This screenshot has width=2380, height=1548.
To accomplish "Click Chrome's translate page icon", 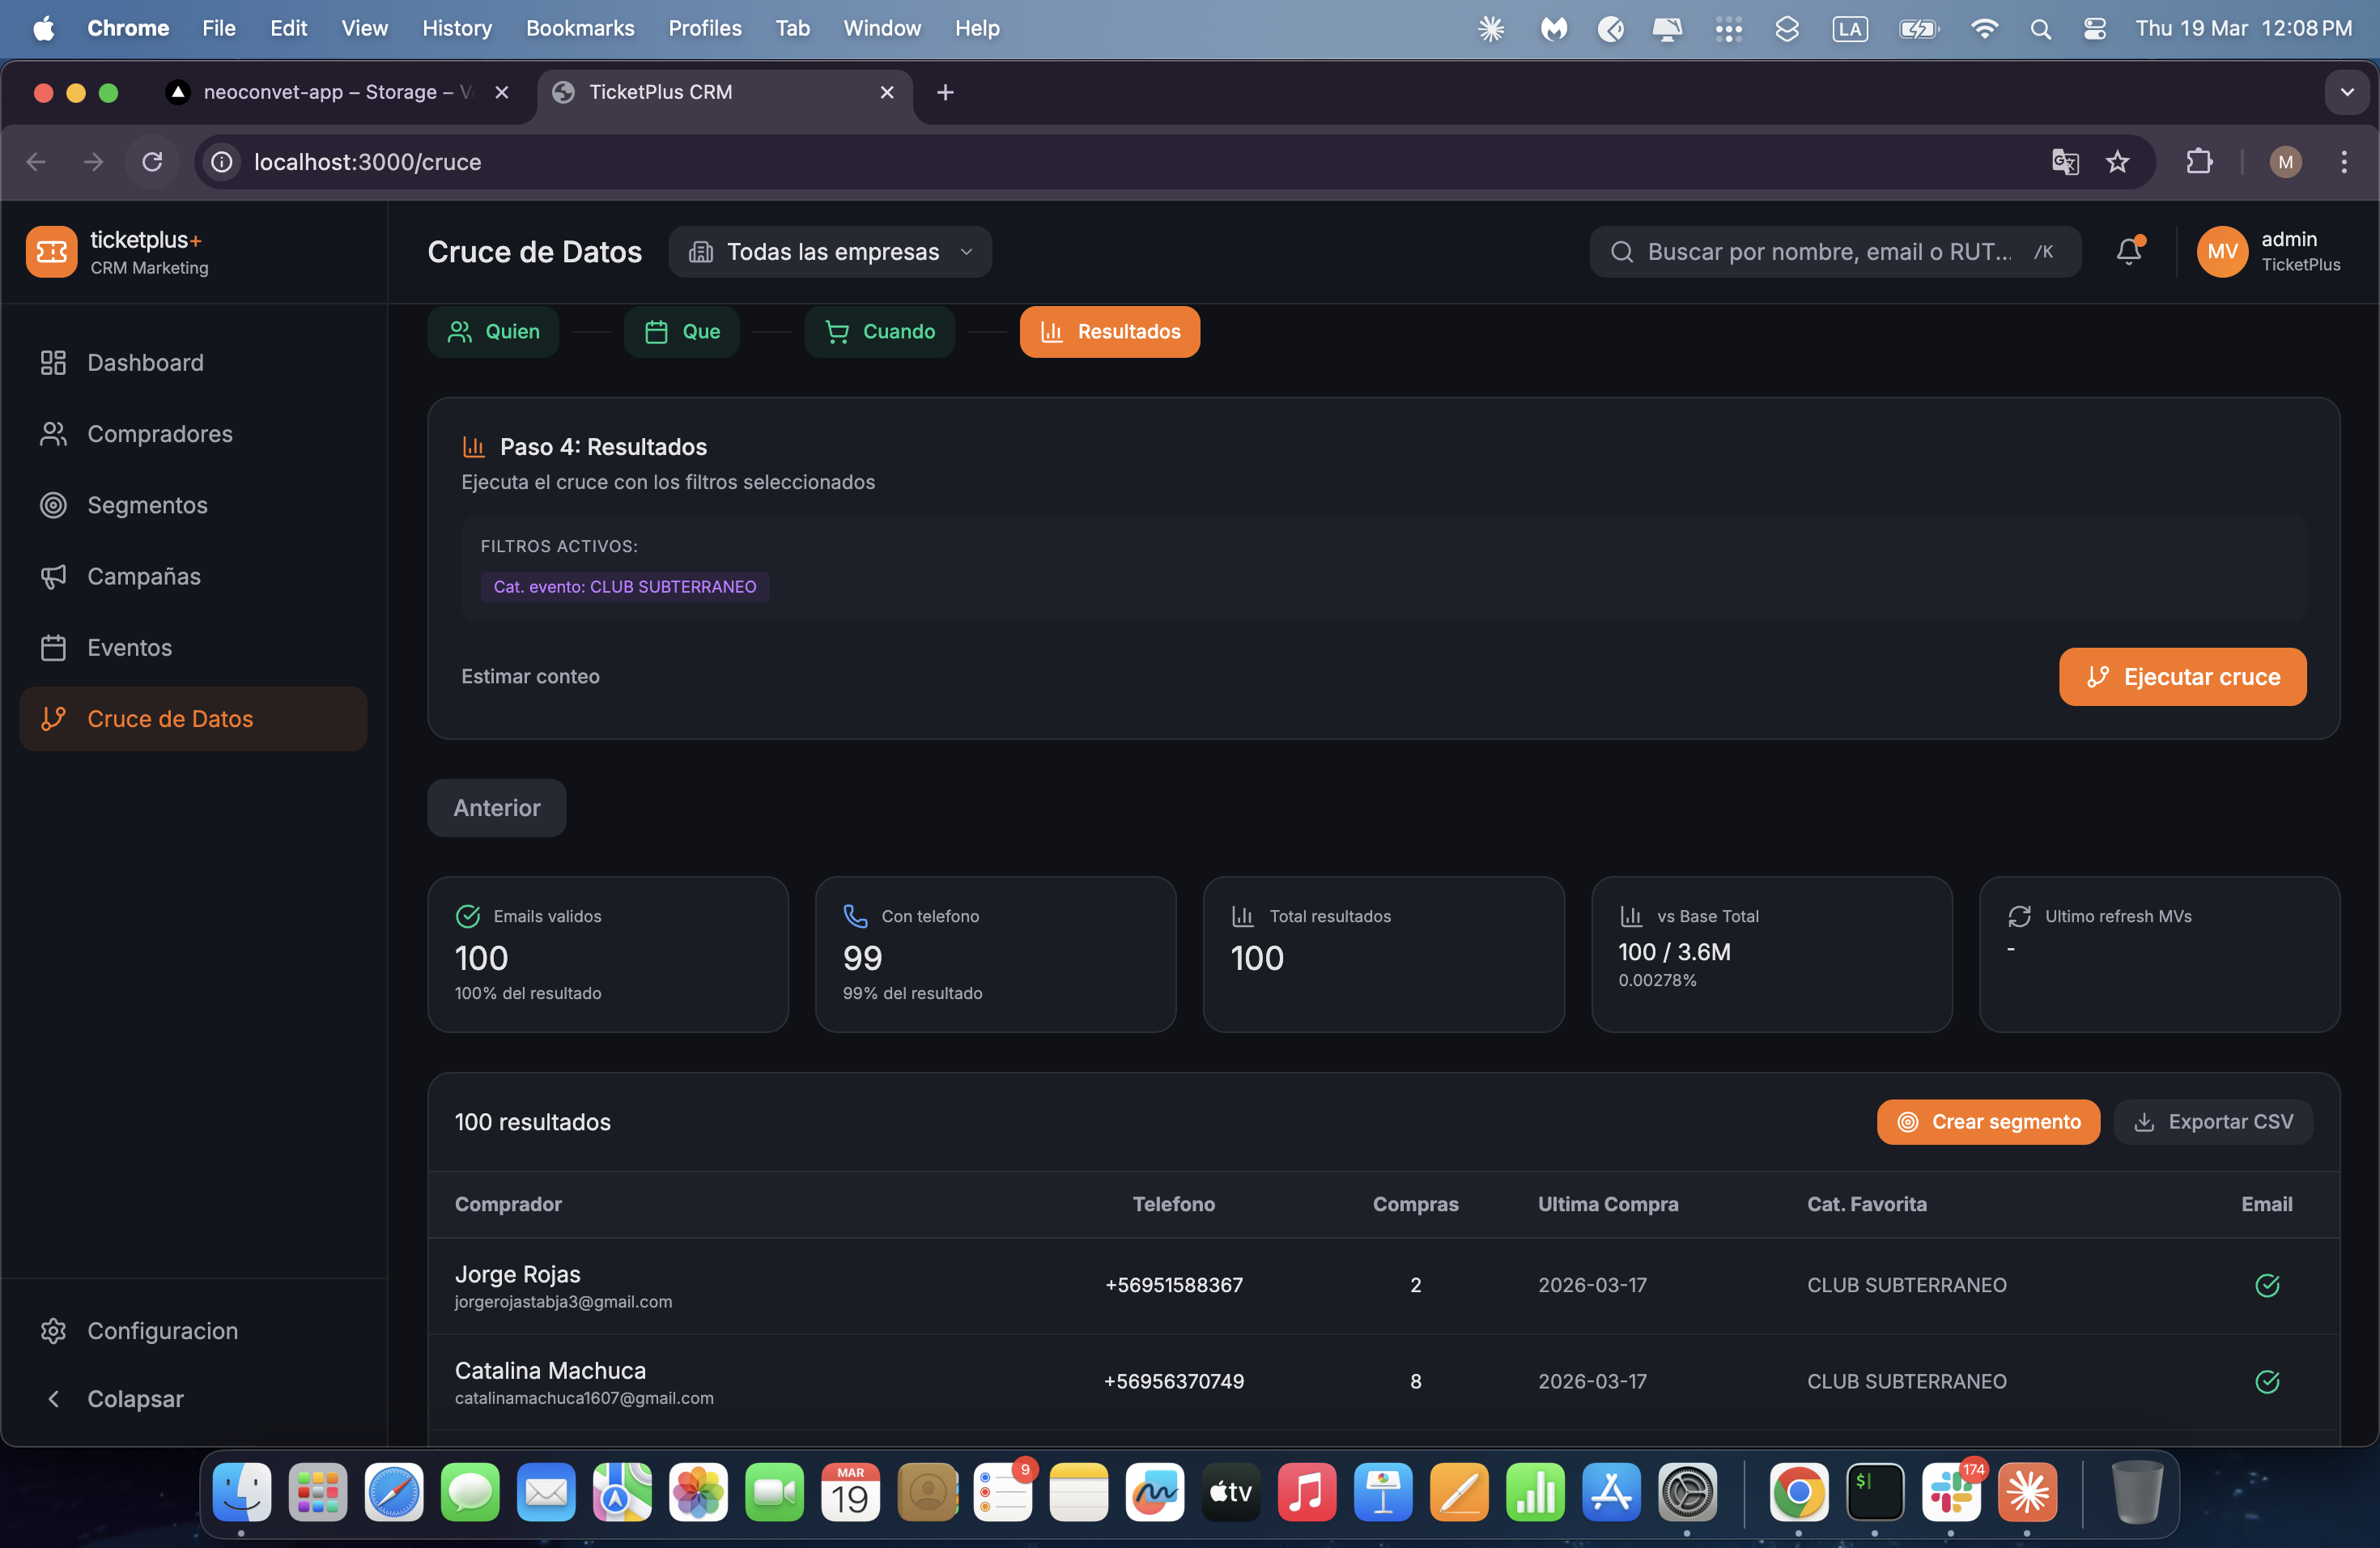I will [2064, 162].
